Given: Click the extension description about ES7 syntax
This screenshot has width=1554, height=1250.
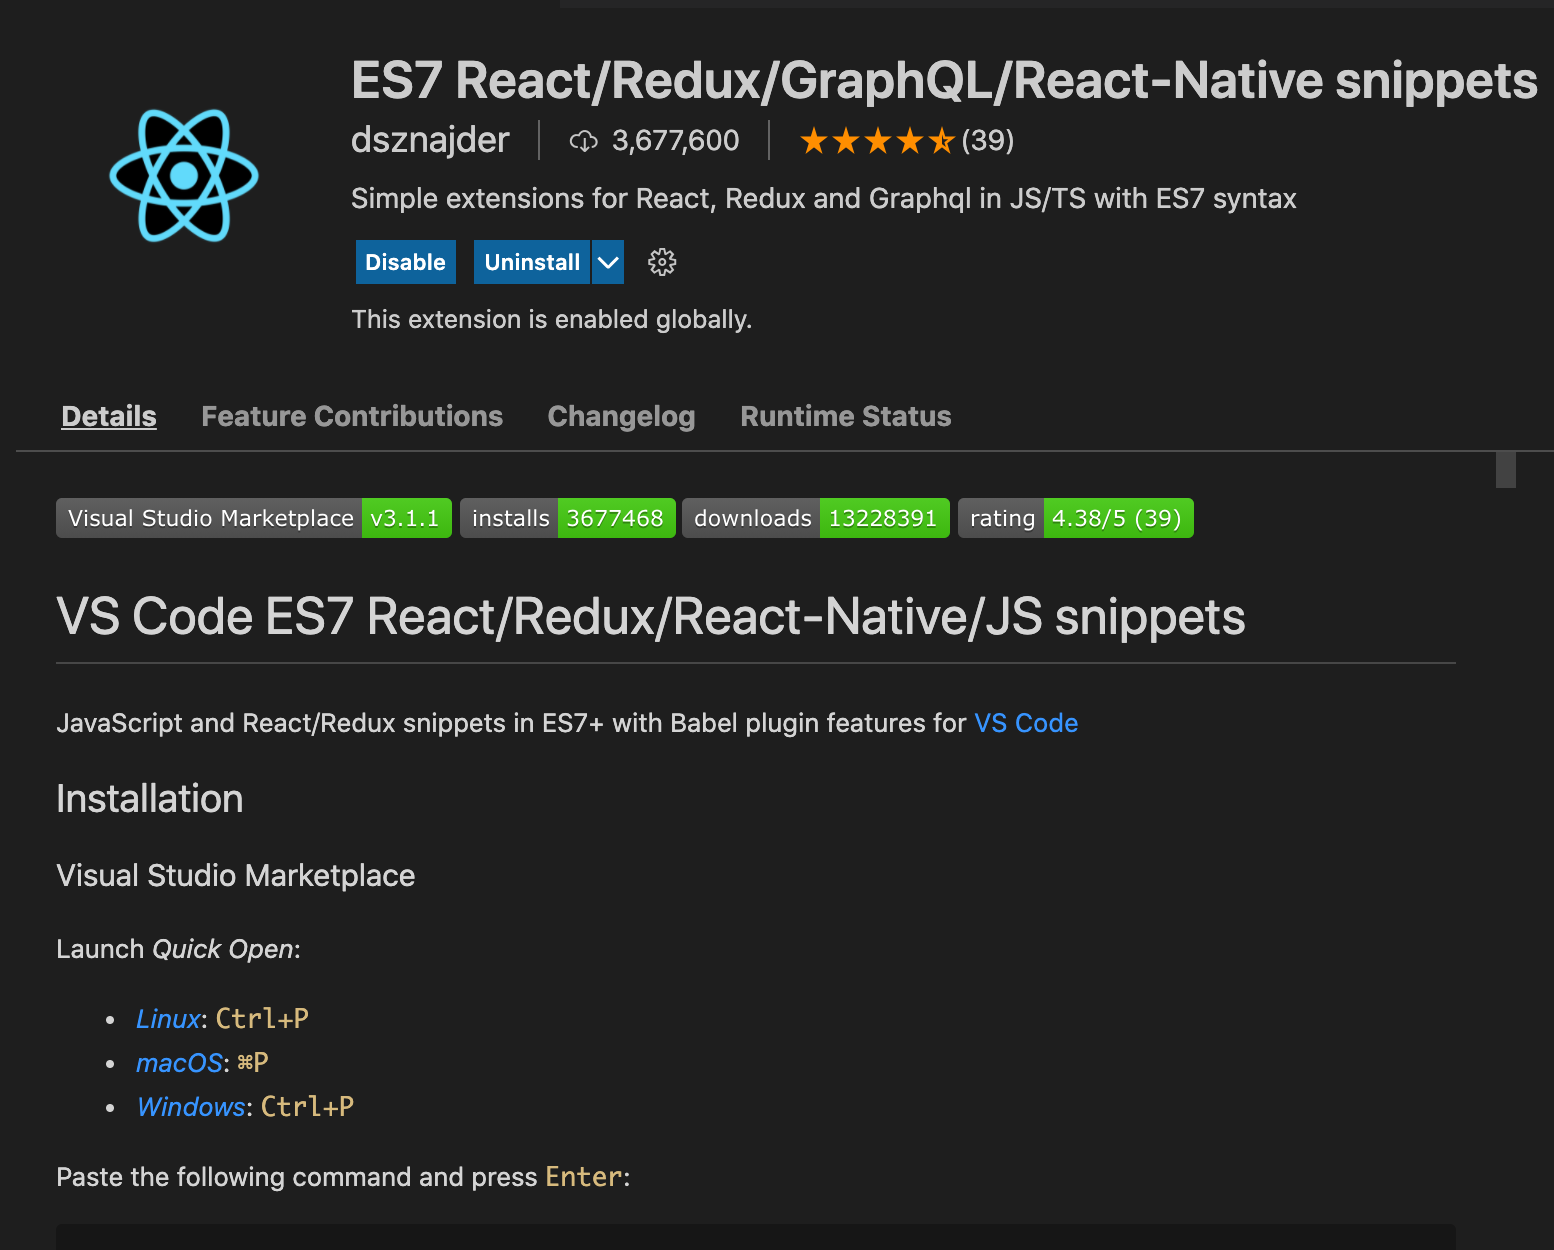Looking at the screenshot, I should (823, 198).
